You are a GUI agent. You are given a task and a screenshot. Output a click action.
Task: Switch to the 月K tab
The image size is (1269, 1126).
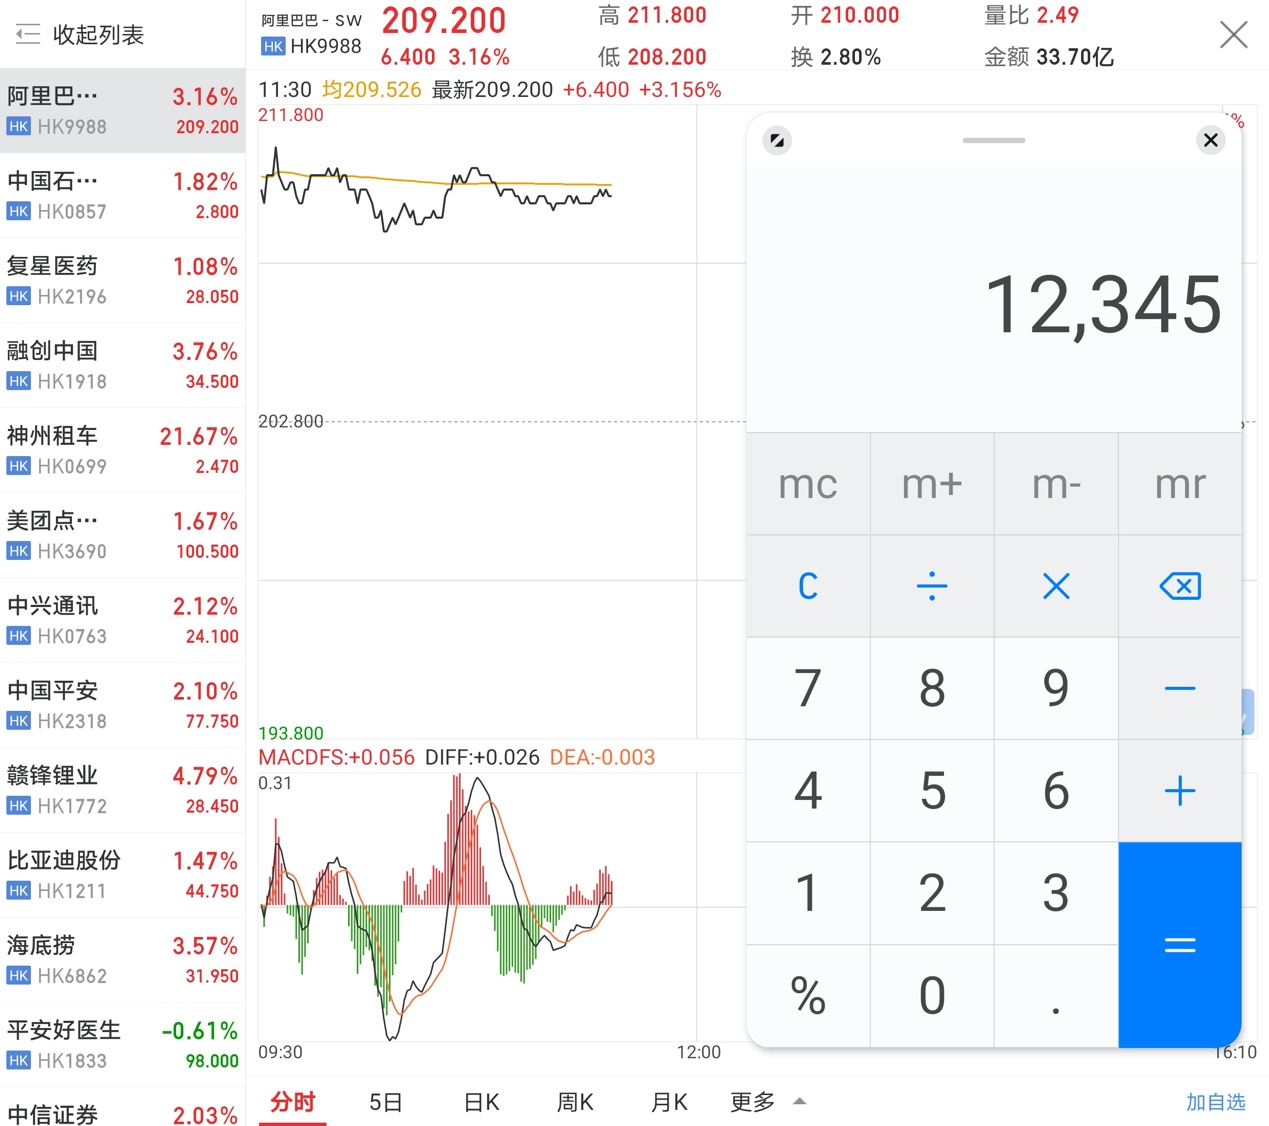click(668, 1101)
